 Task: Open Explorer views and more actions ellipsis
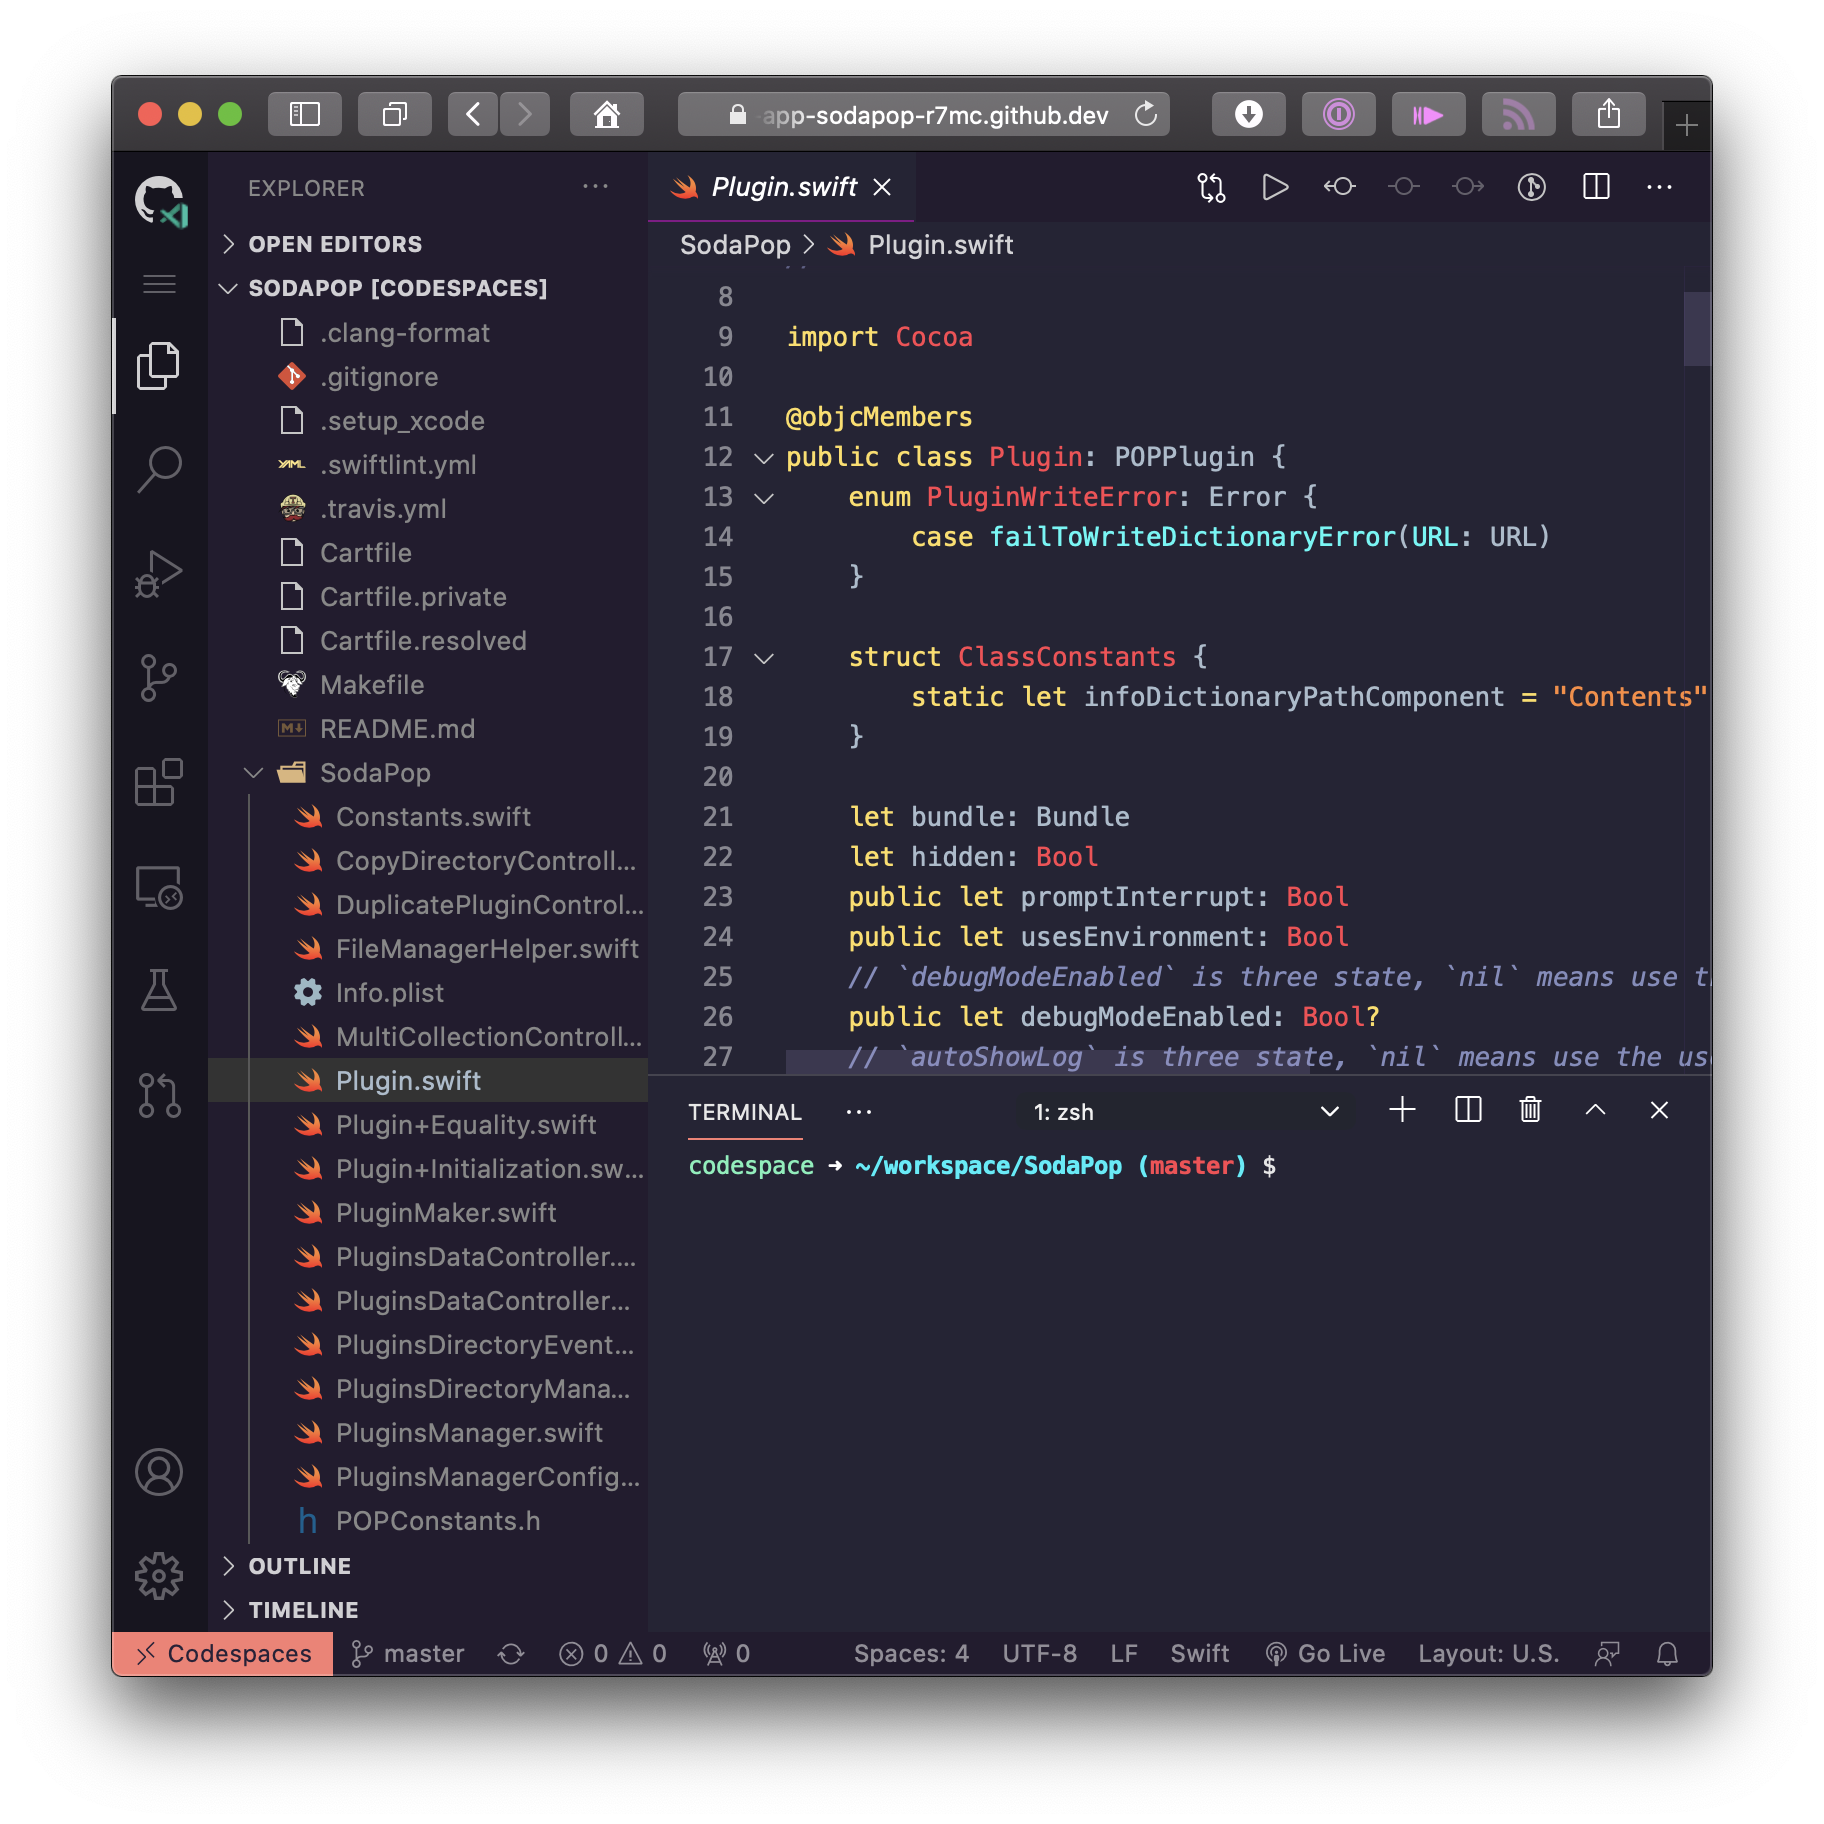pyautogui.click(x=596, y=186)
